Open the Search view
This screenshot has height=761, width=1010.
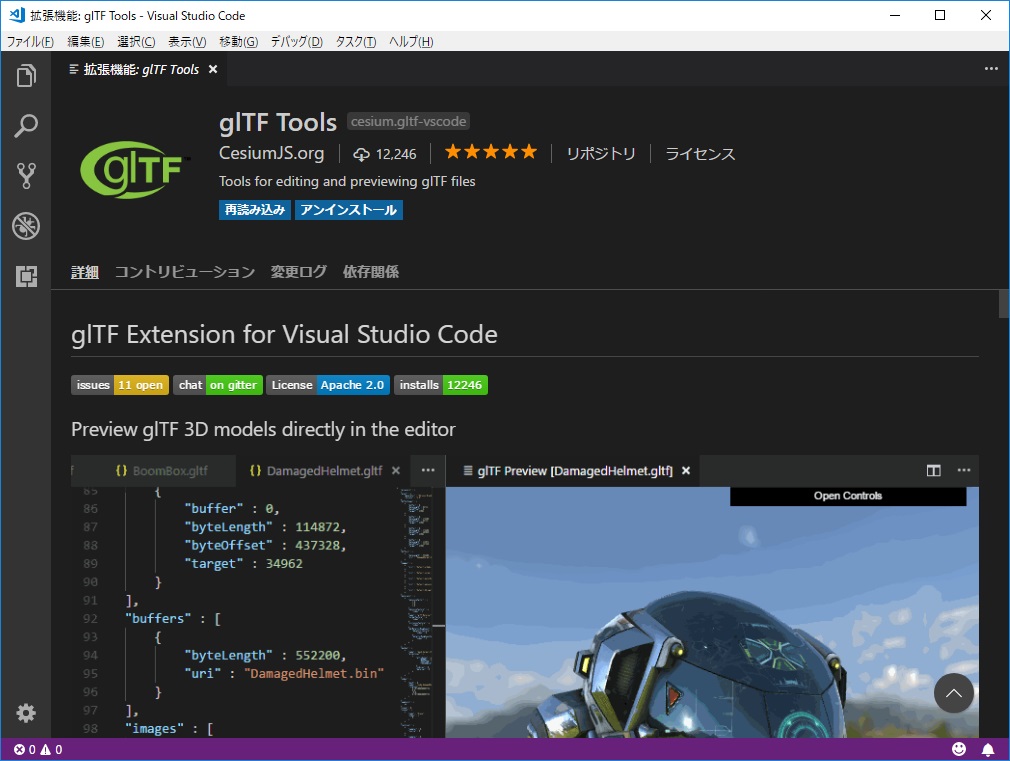(26, 126)
